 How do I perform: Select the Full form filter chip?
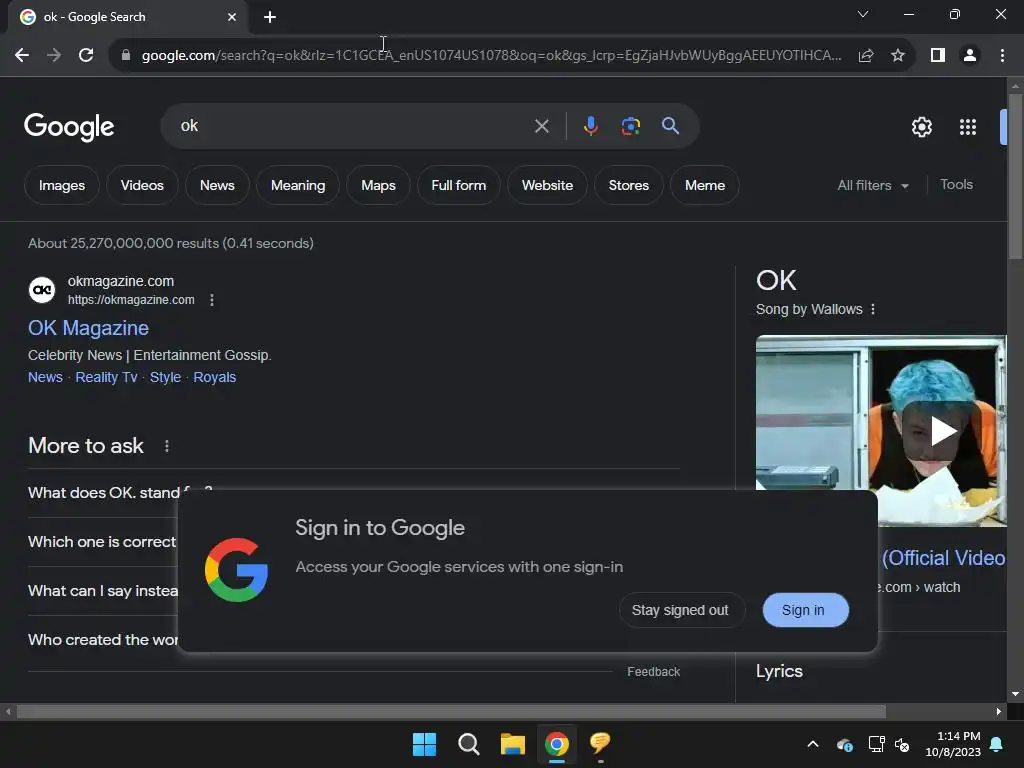point(458,185)
